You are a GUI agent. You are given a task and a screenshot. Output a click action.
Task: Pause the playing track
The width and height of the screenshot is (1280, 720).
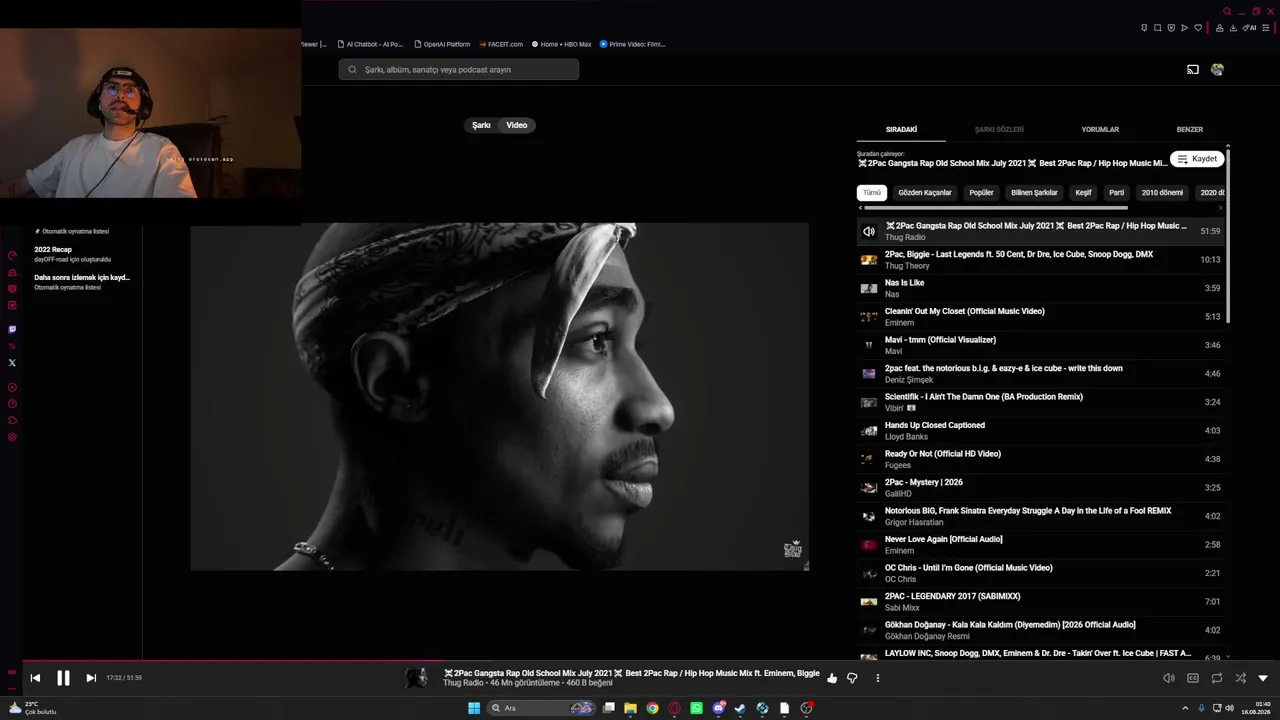coord(63,678)
